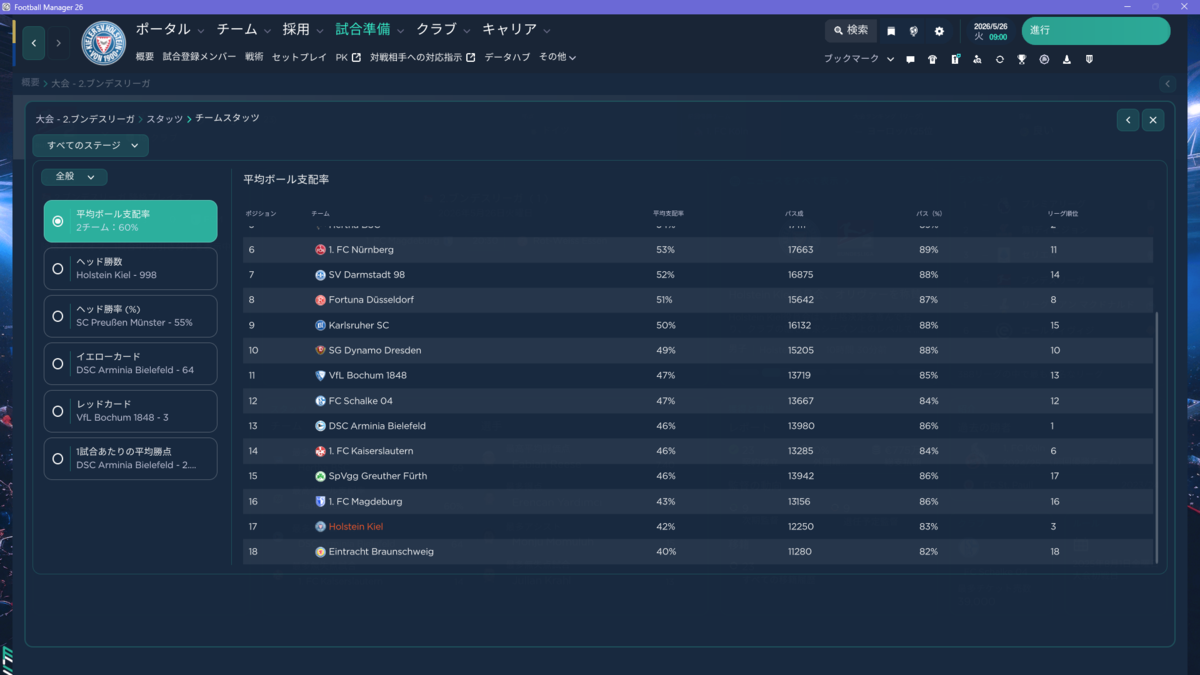Open the 概要 sub-tab
This screenshot has height=675, width=1200.
point(145,57)
